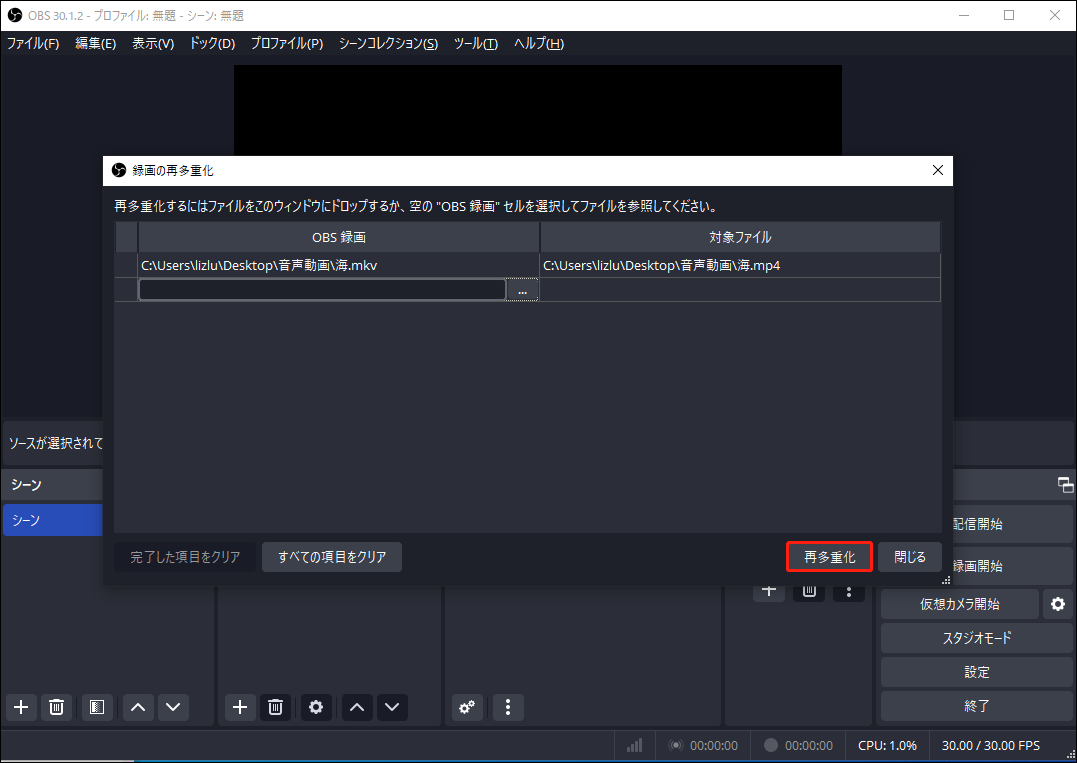Click streaming status icon in status bar
1077x763 pixels.
pyautogui.click(x=676, y=745)
